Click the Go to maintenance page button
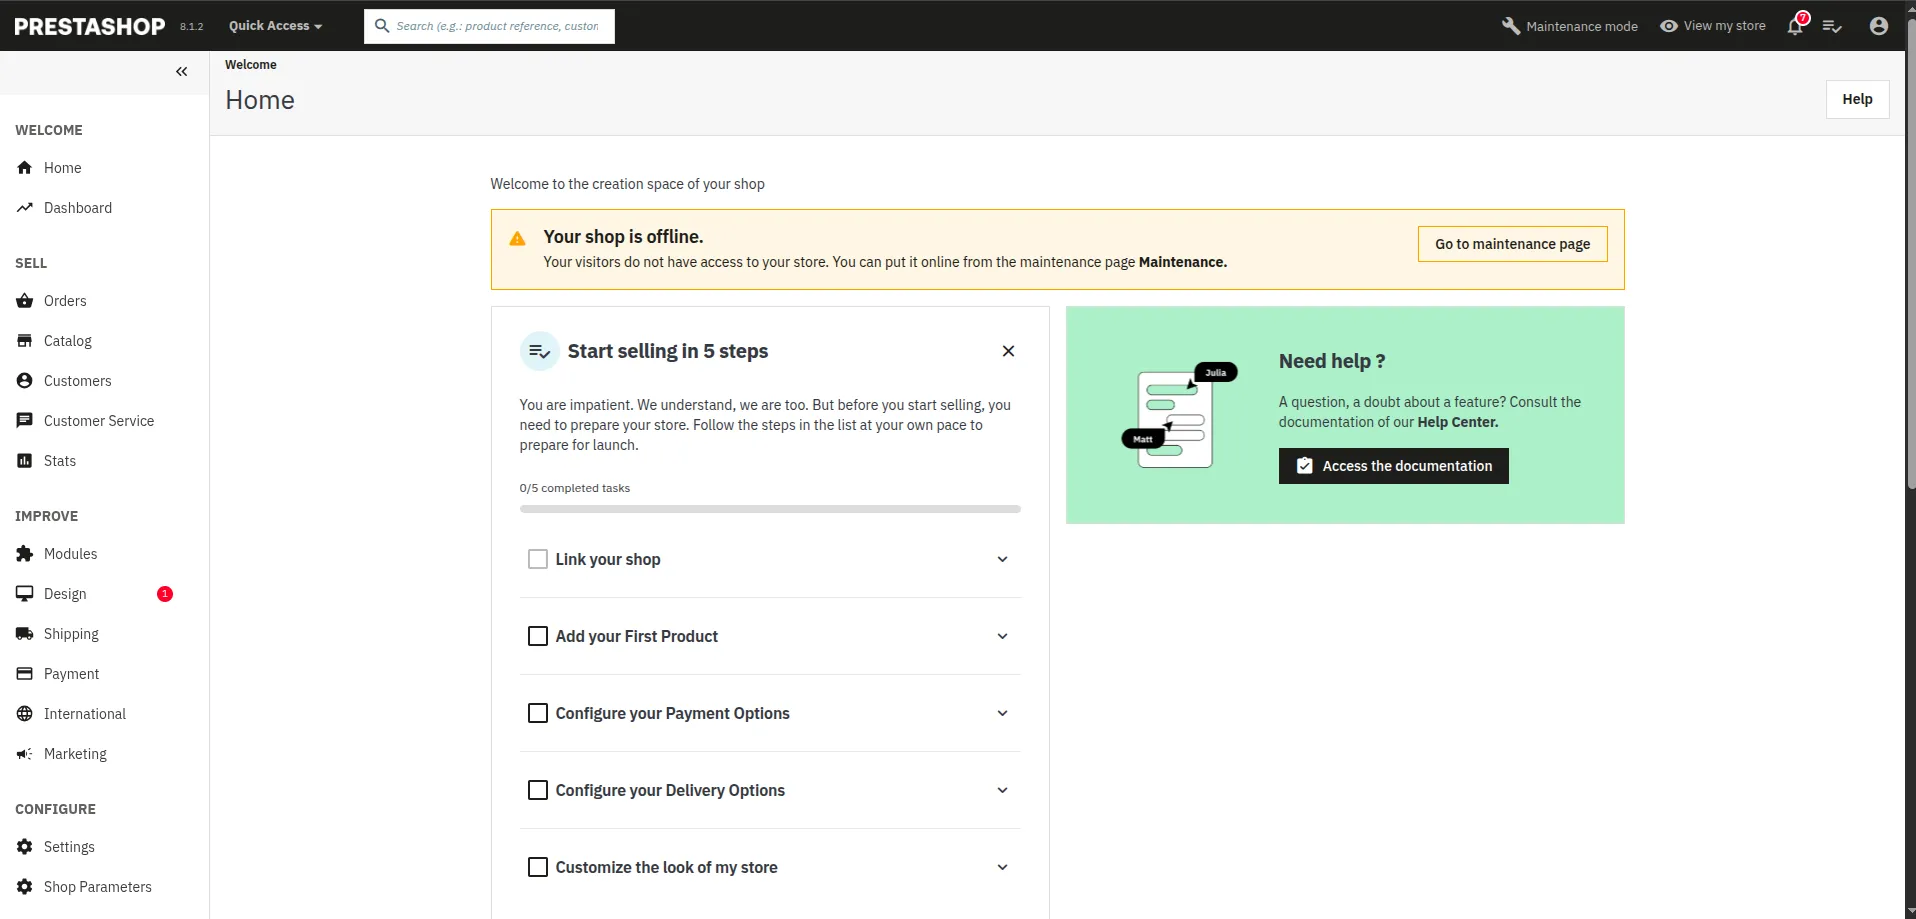Viewport: 1916px width, 919px height. tap(1512, 243)
